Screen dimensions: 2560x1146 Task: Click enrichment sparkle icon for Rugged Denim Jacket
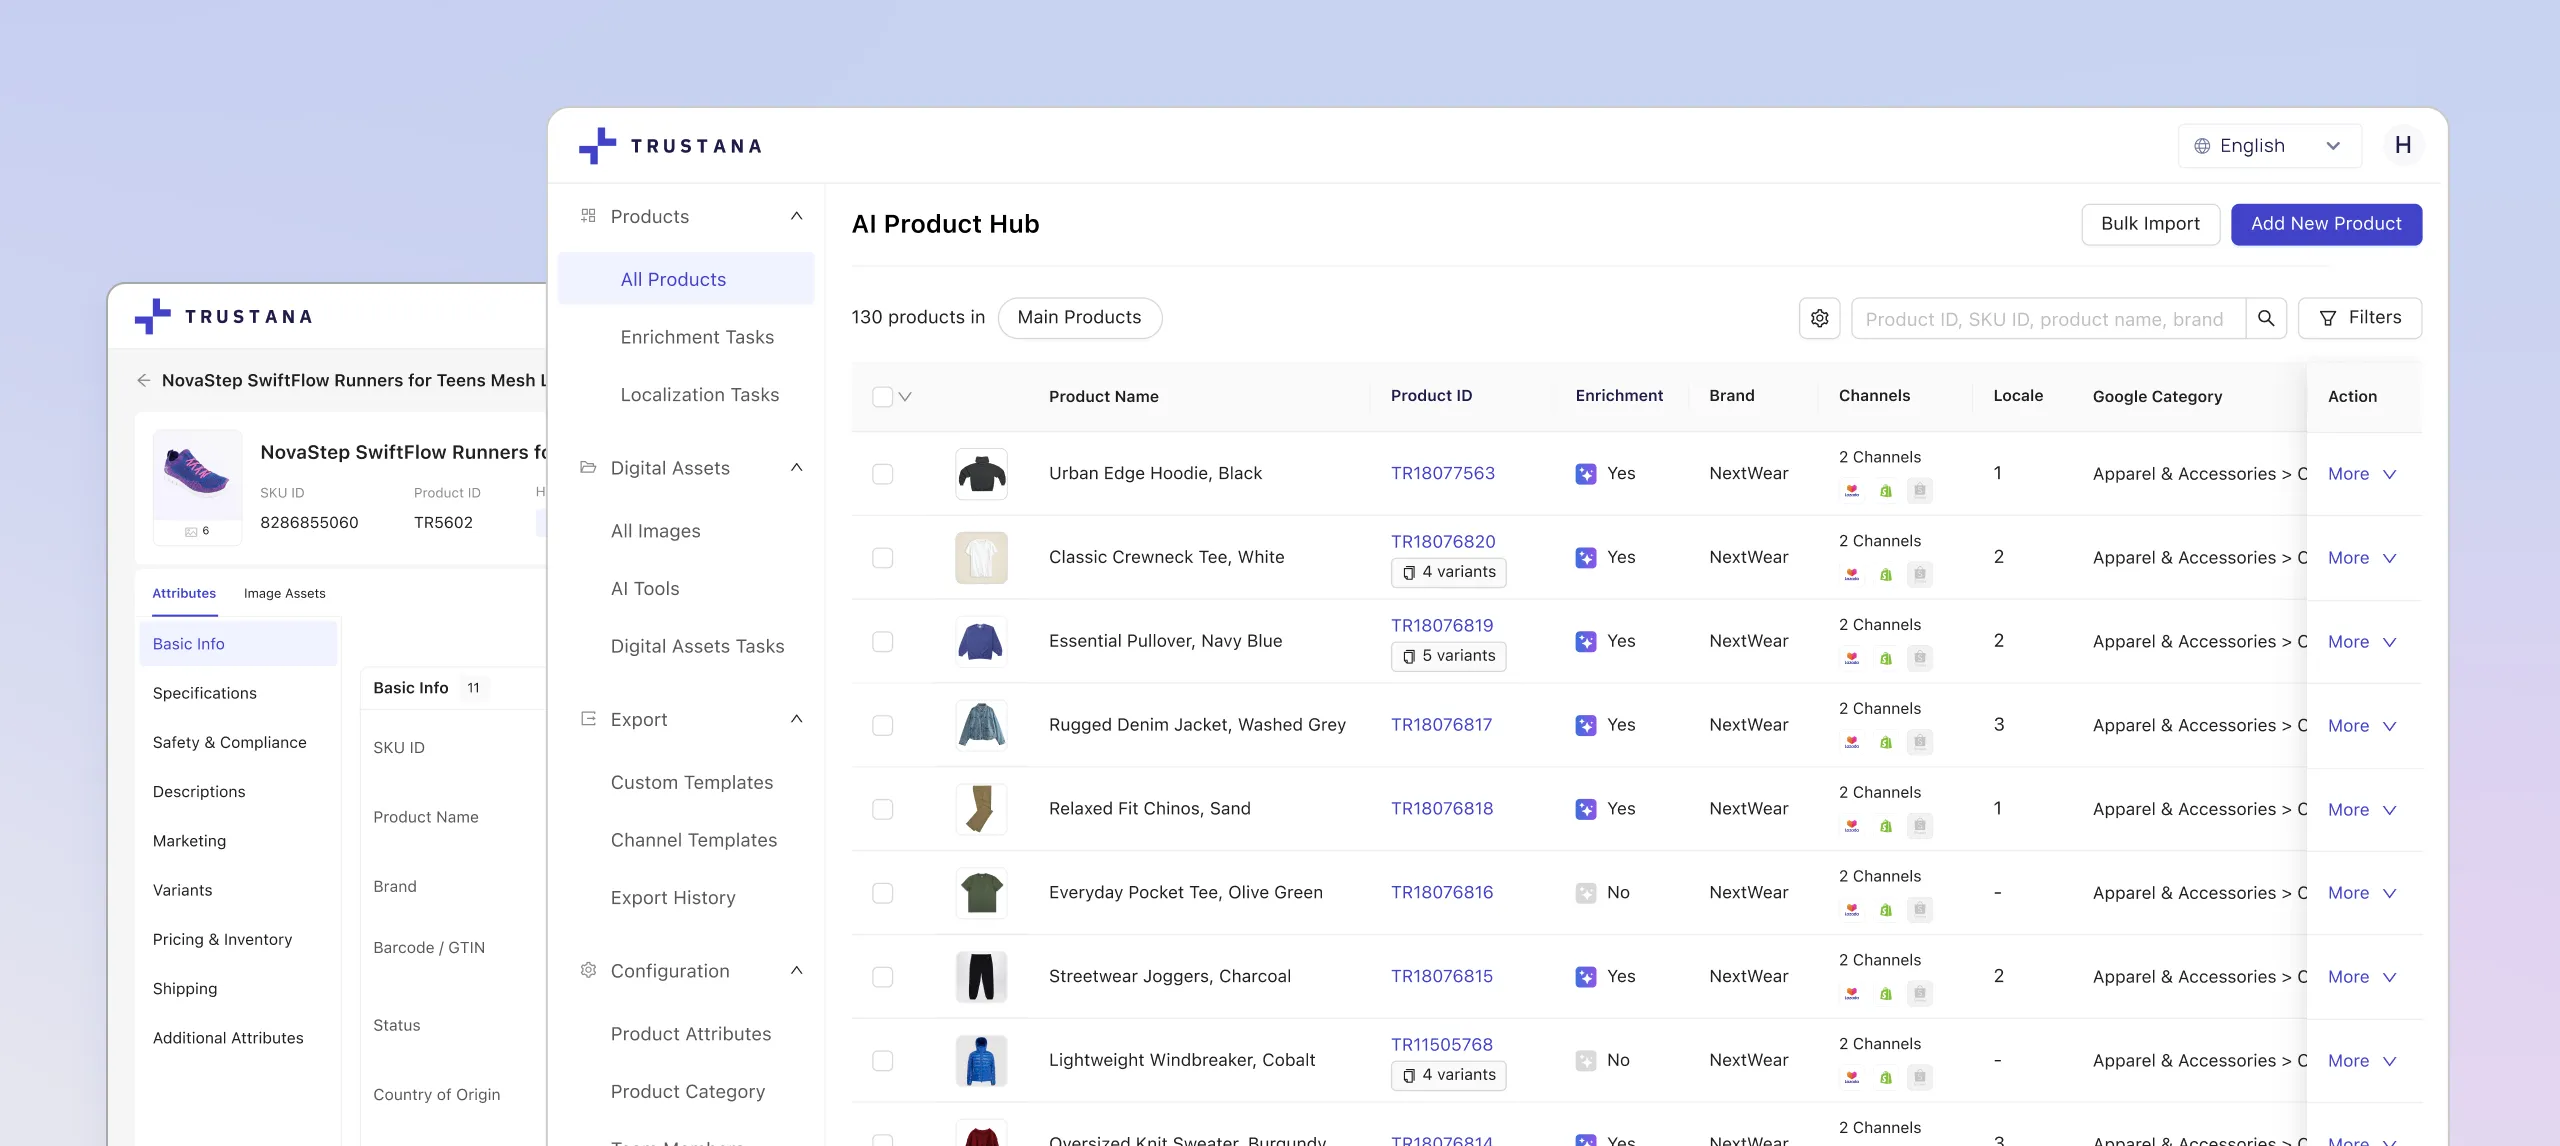(x=1586, y=725)
